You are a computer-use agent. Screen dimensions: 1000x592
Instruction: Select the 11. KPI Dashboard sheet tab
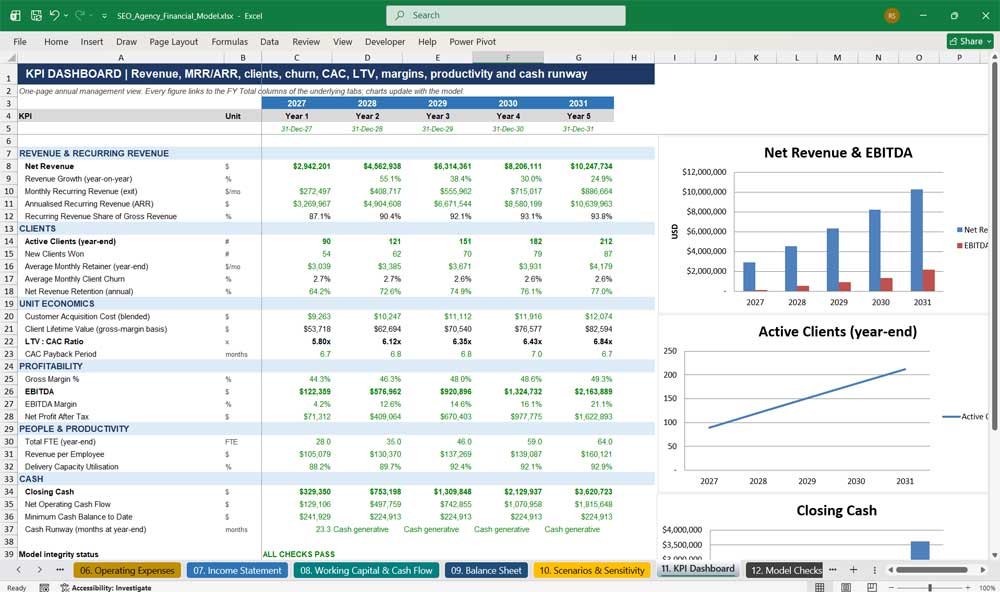point(698,569)
